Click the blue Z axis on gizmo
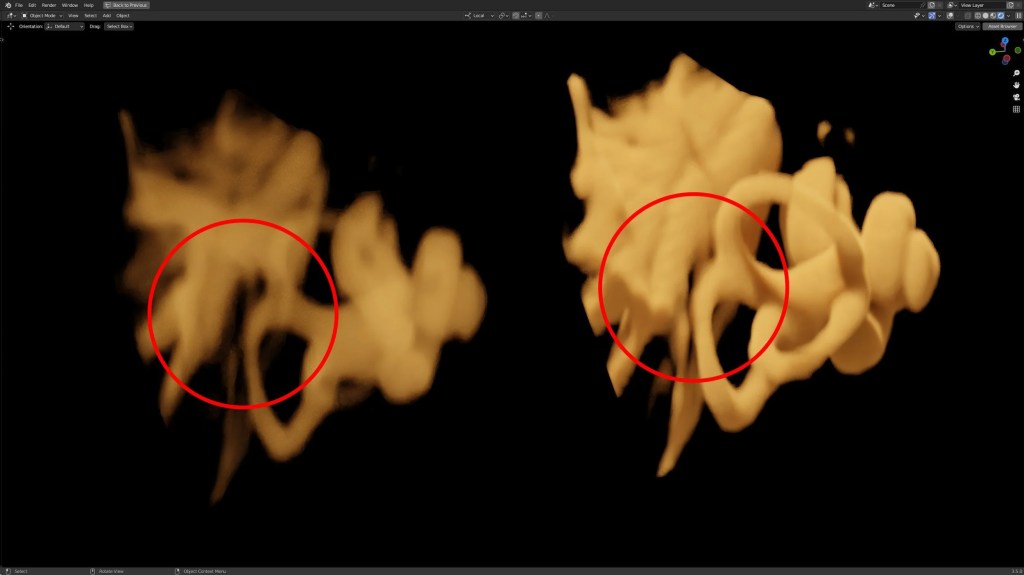The height and width of the screenshot is (575, 1024). point(1005,41)
